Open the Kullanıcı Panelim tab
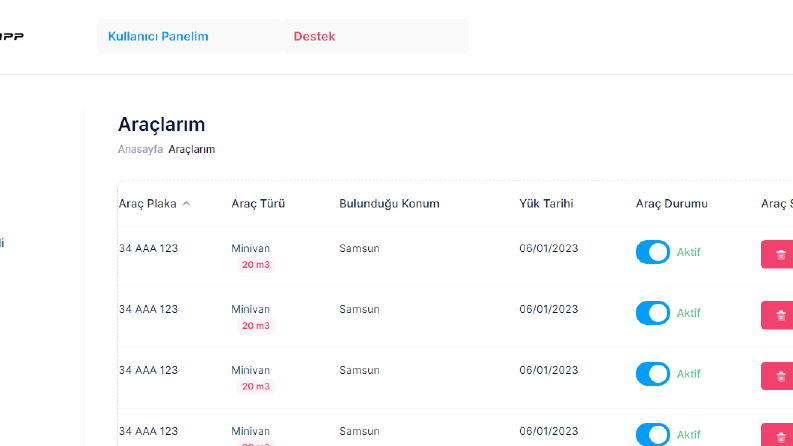The height and width of the screenshot is (446, 793). 190,36
